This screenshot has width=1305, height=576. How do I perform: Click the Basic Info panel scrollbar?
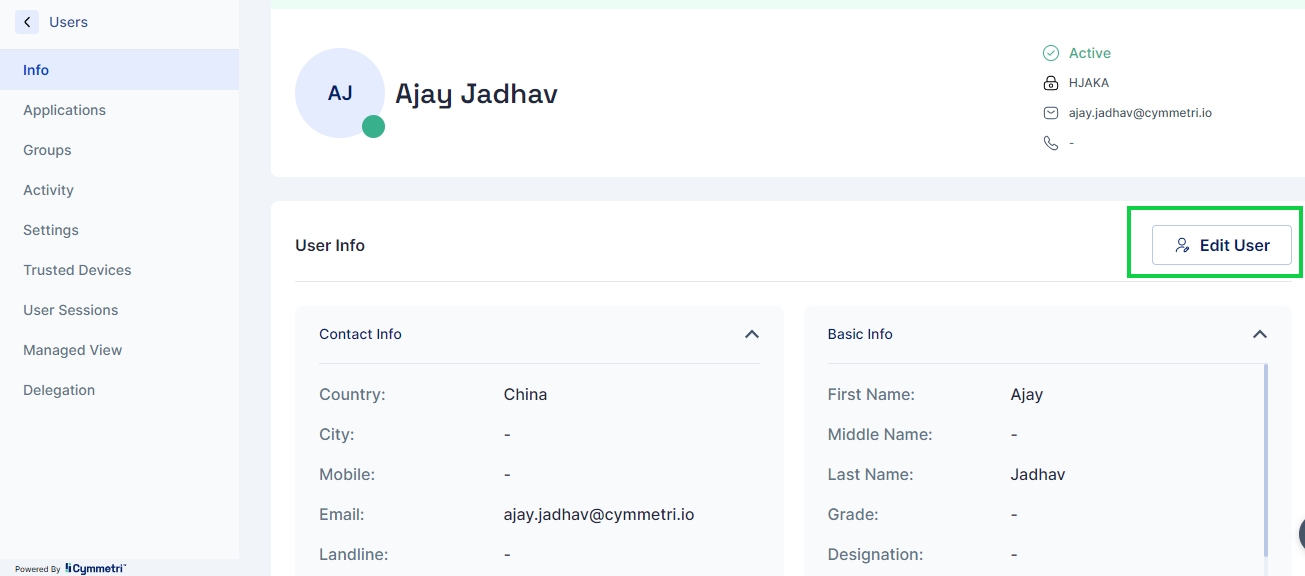point(1266,460)
